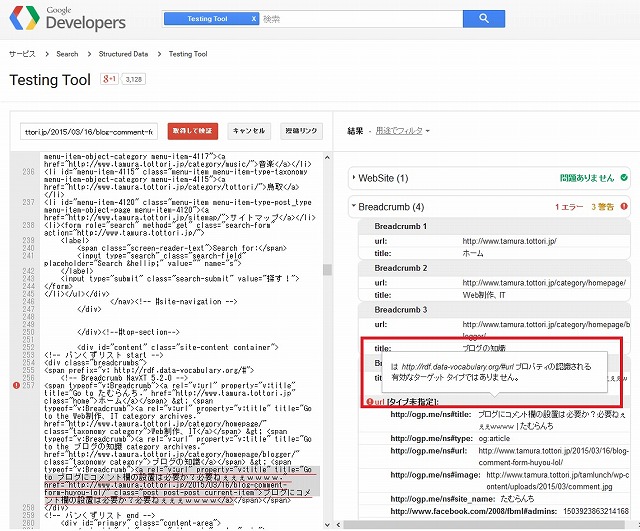Focus the 検索 search input field
The width and height of the screenshot is (640, 531).
pos(361,19)
